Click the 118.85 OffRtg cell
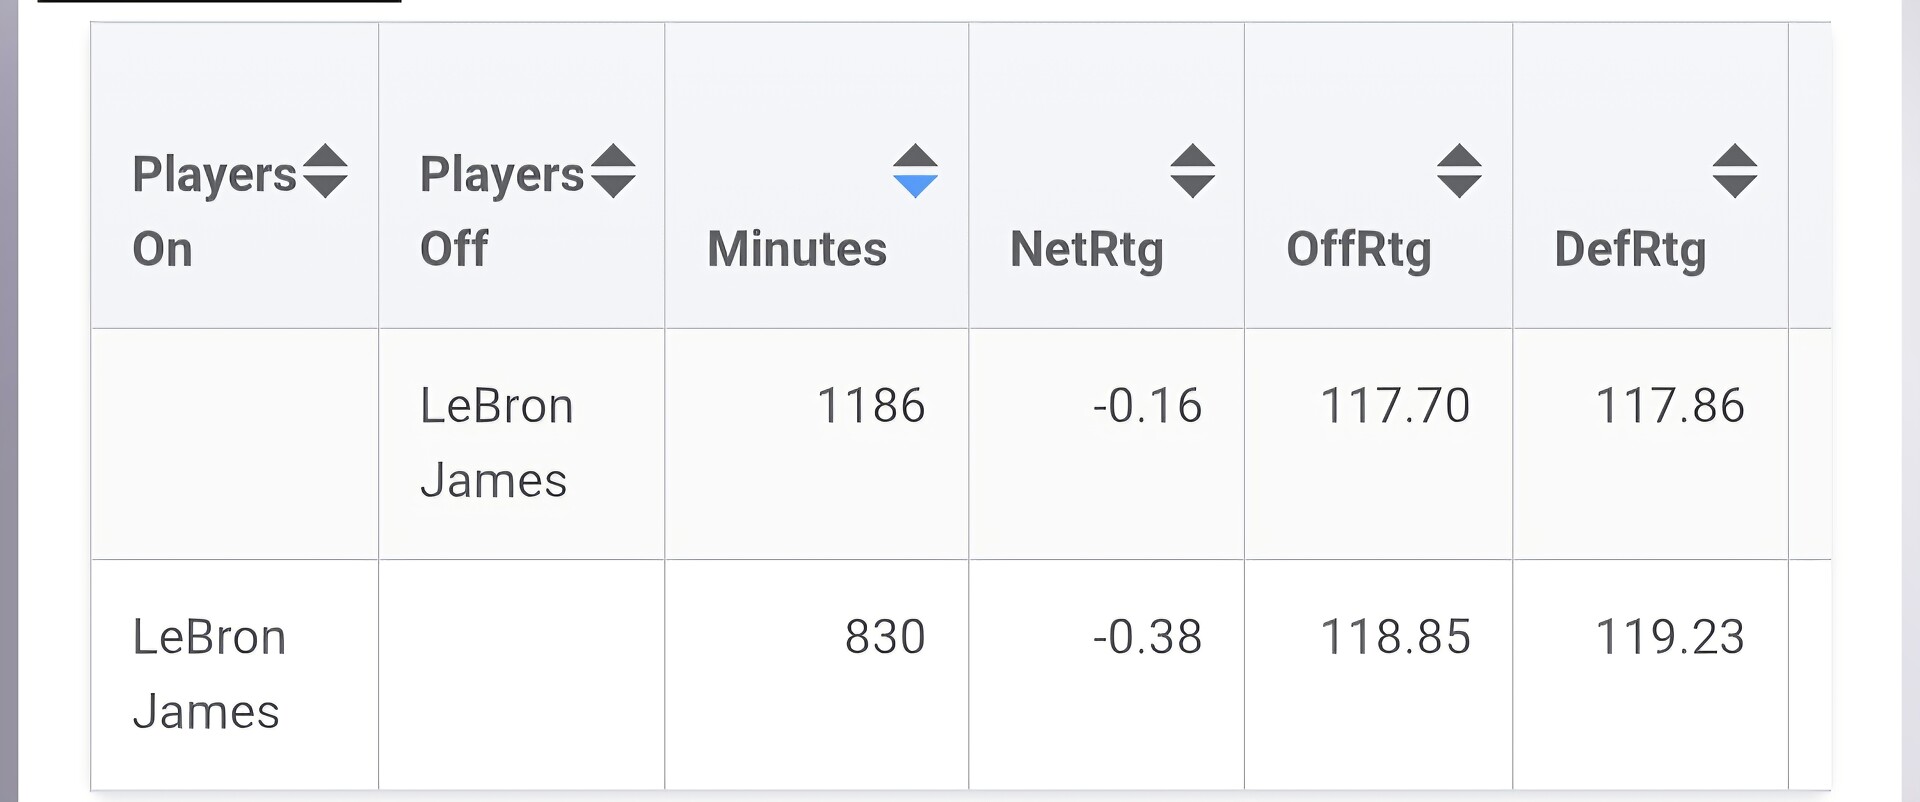Screen dimensions: 1920x802 1395,637
